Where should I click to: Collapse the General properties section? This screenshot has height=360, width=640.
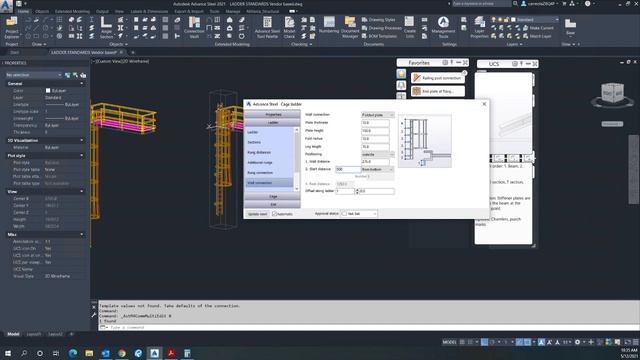pos(82,83)
